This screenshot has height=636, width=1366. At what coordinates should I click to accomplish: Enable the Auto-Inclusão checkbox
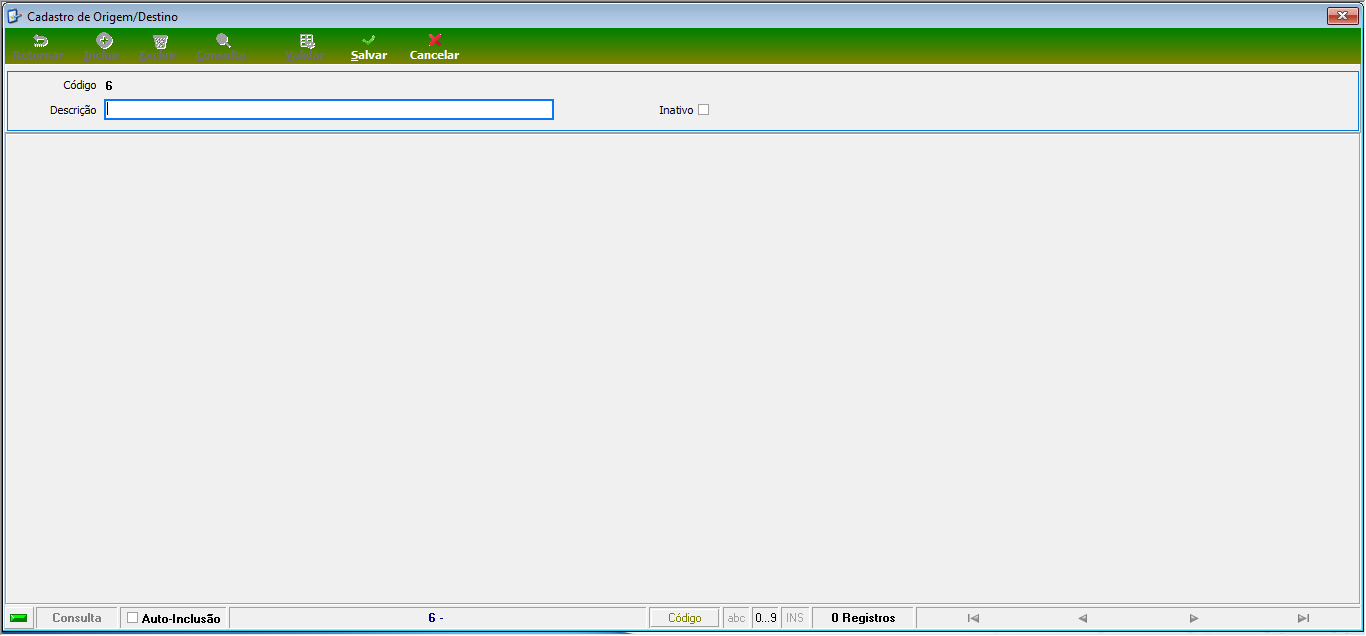[132, 618]
